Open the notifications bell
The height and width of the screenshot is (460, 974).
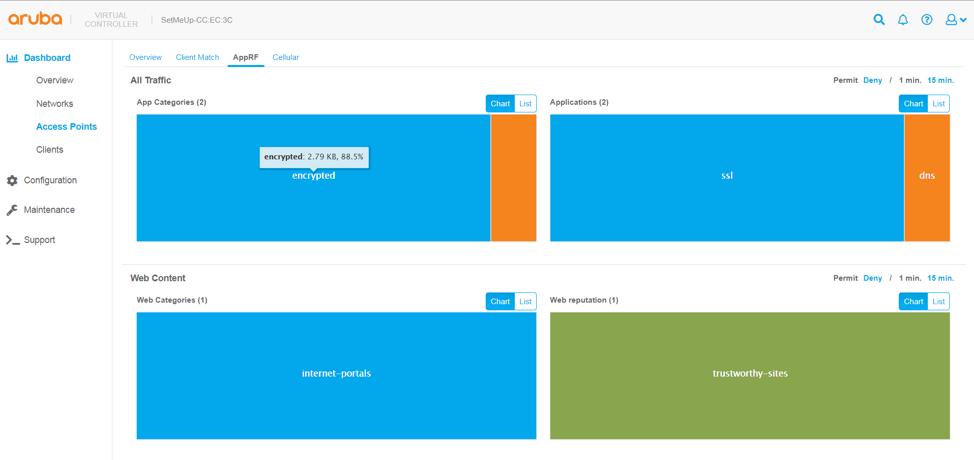click(903, 20)
